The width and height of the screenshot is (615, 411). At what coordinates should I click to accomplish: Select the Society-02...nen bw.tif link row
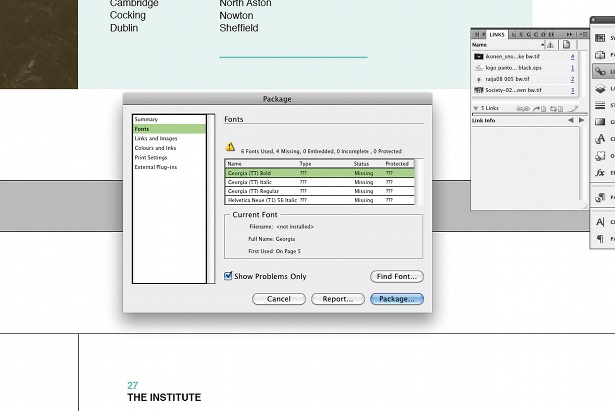(524, 90)
